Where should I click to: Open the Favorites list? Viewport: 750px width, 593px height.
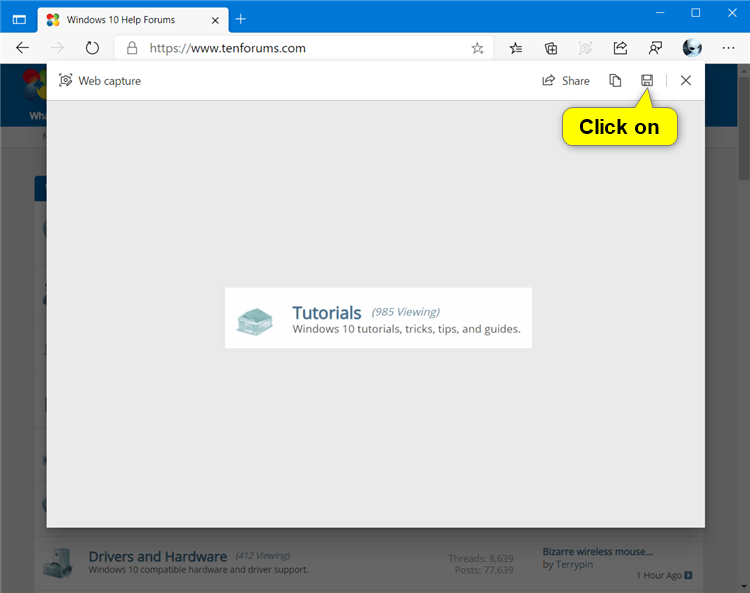516,48
